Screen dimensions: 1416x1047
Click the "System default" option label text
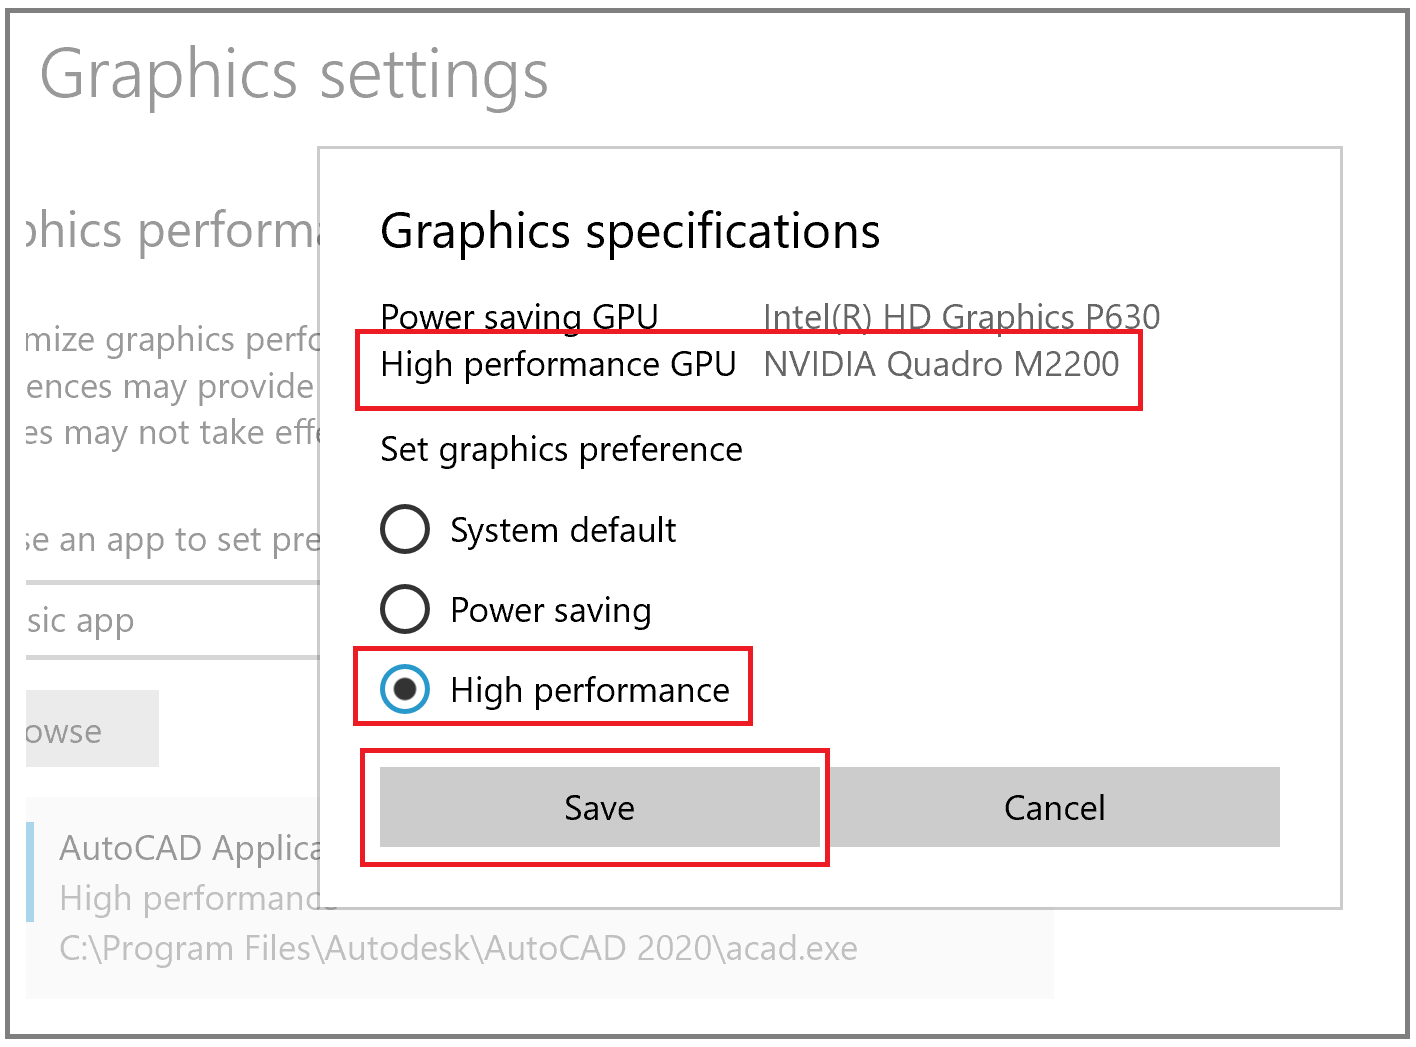(563, 530)
